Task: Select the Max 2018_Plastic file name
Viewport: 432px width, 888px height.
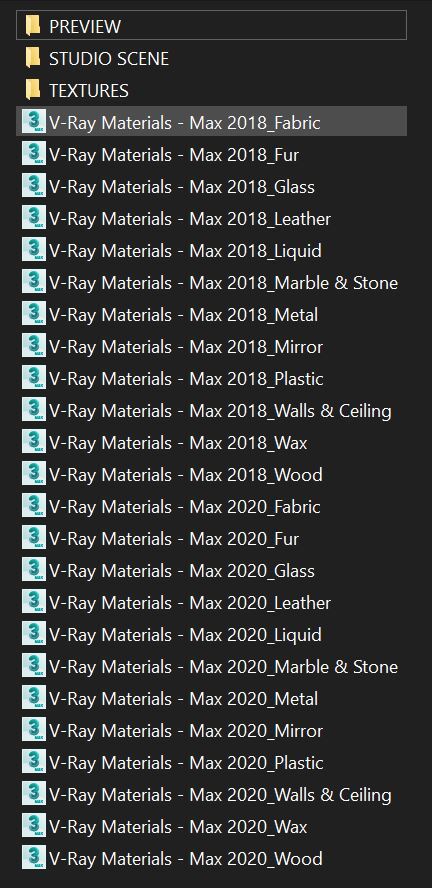Action: (186, 378)
